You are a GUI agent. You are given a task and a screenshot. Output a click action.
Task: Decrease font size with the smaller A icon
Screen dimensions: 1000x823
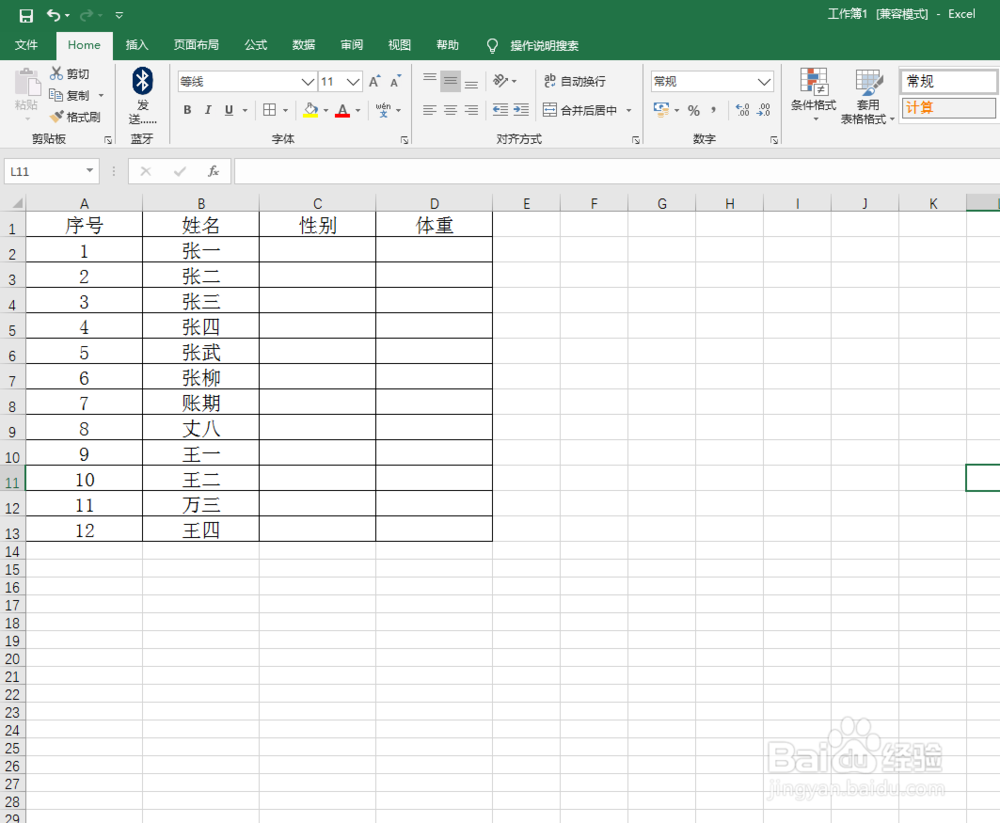click(396, 81)
